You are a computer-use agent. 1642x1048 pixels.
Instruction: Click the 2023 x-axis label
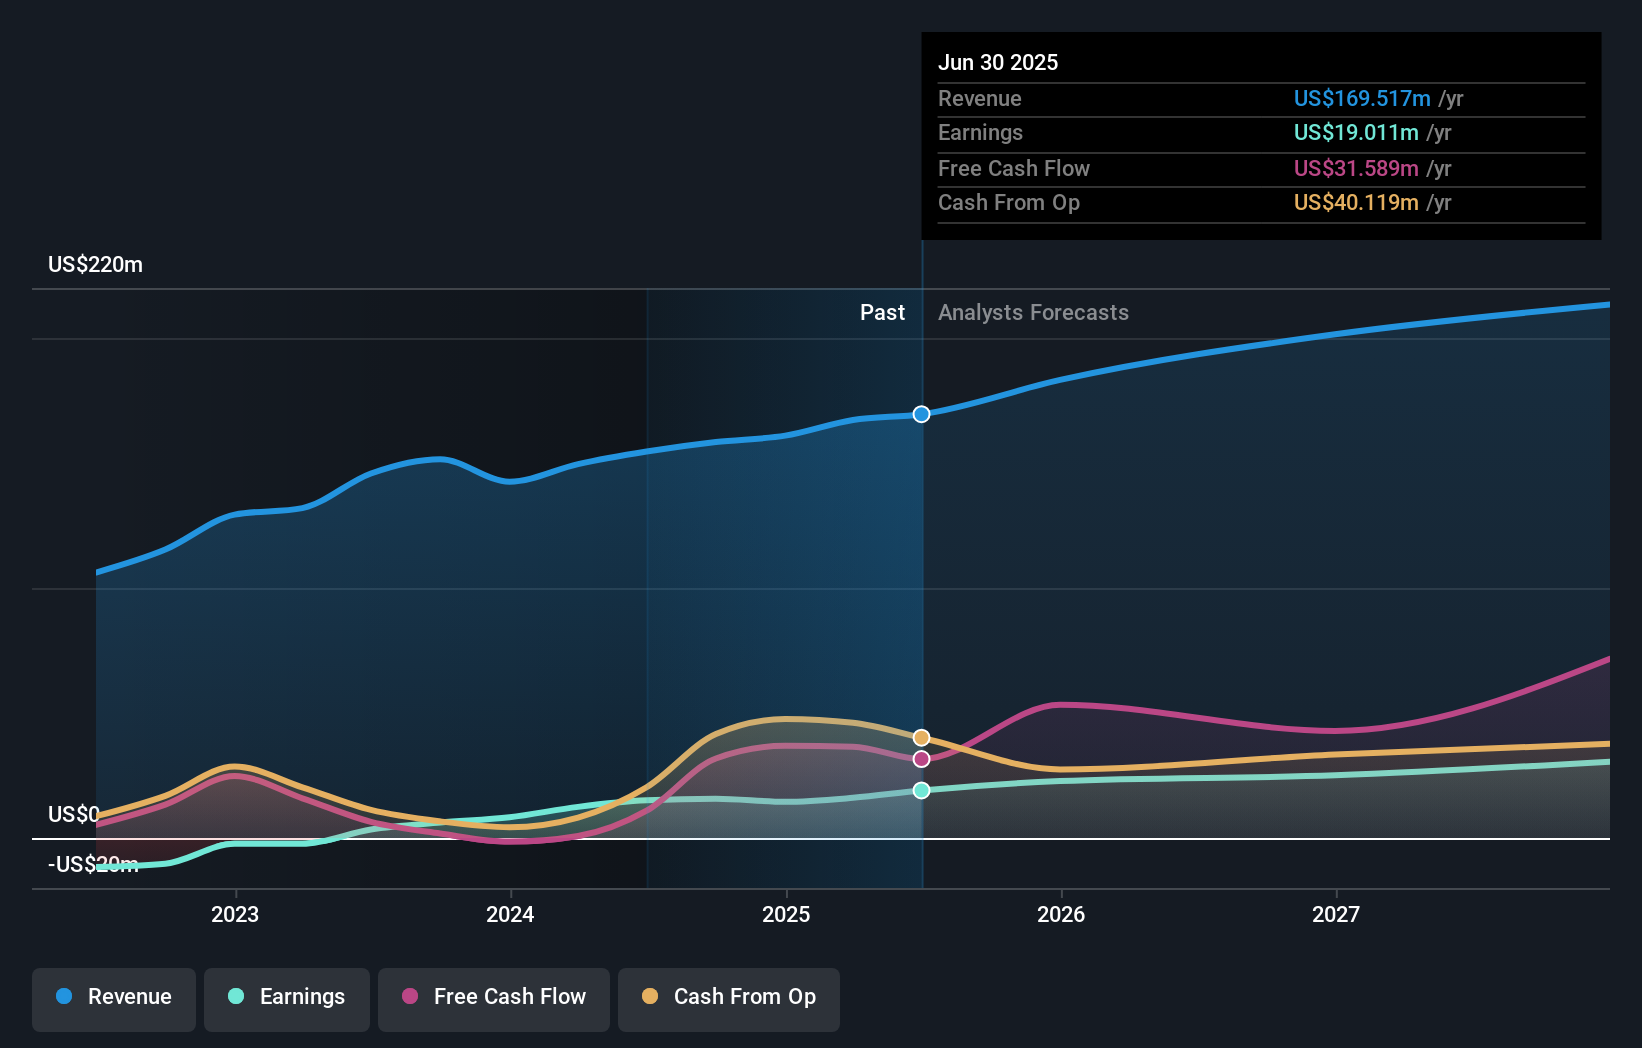235,915
